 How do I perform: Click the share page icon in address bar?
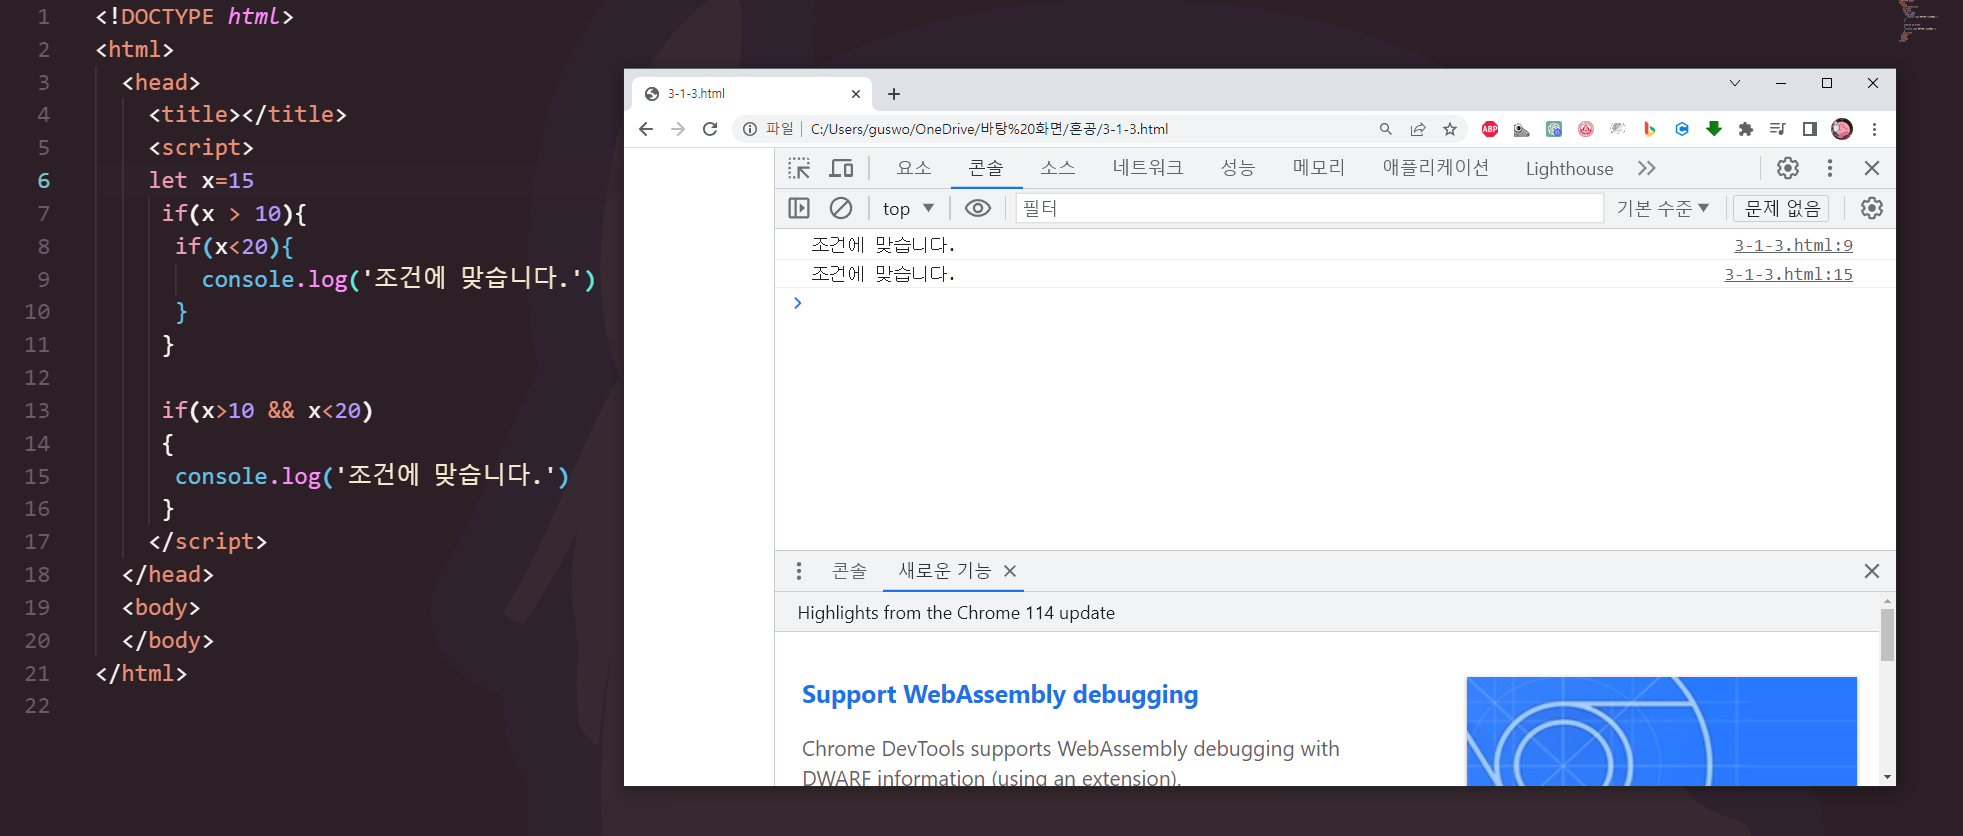coord(1418,129)
